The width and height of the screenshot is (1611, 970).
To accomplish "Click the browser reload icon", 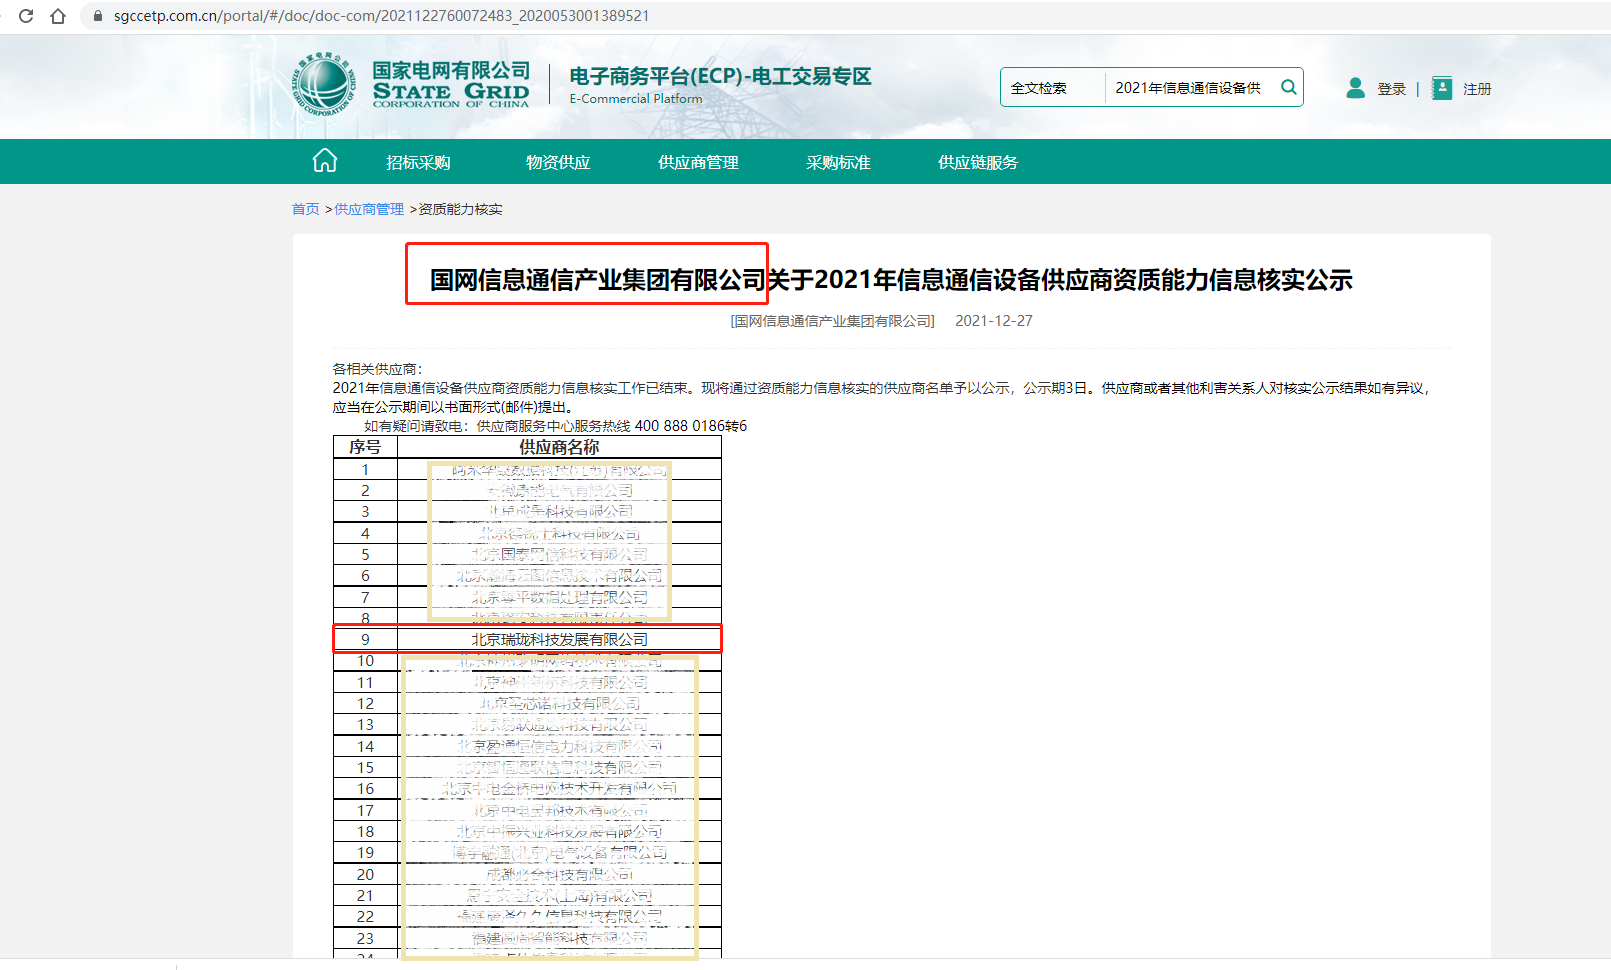I will 26,16.
